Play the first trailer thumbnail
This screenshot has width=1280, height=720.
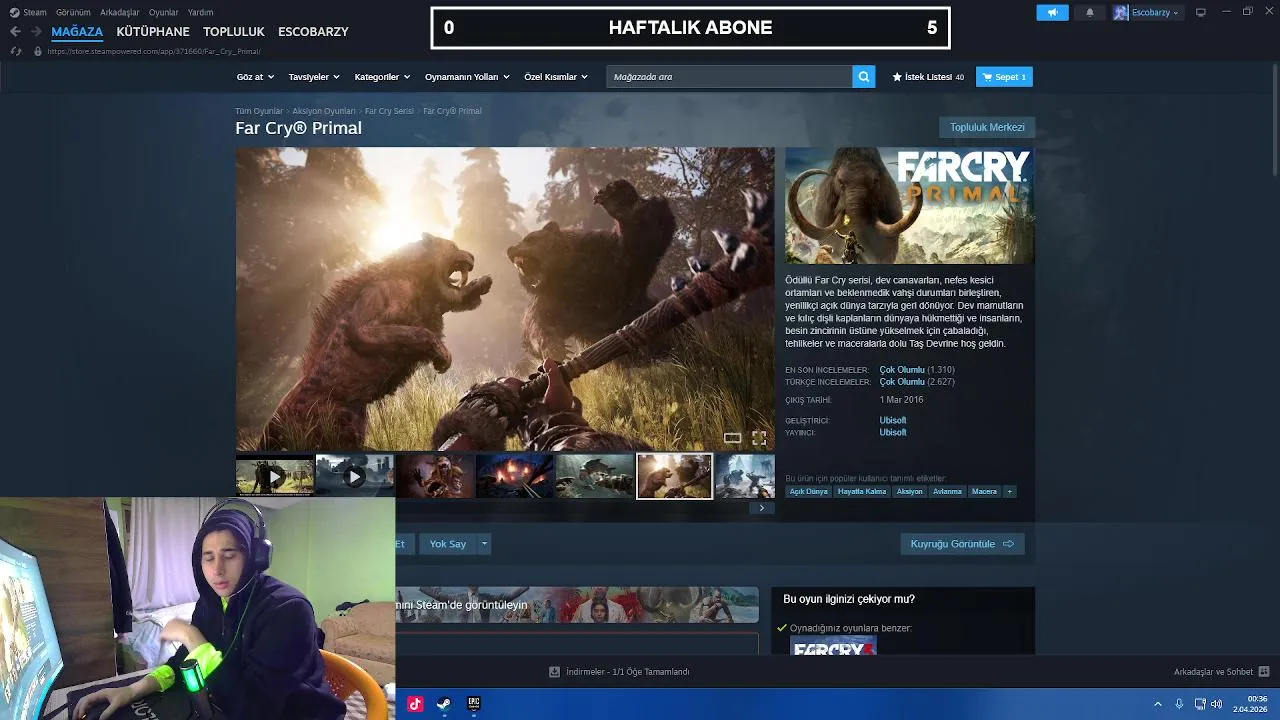coord(275,477)
